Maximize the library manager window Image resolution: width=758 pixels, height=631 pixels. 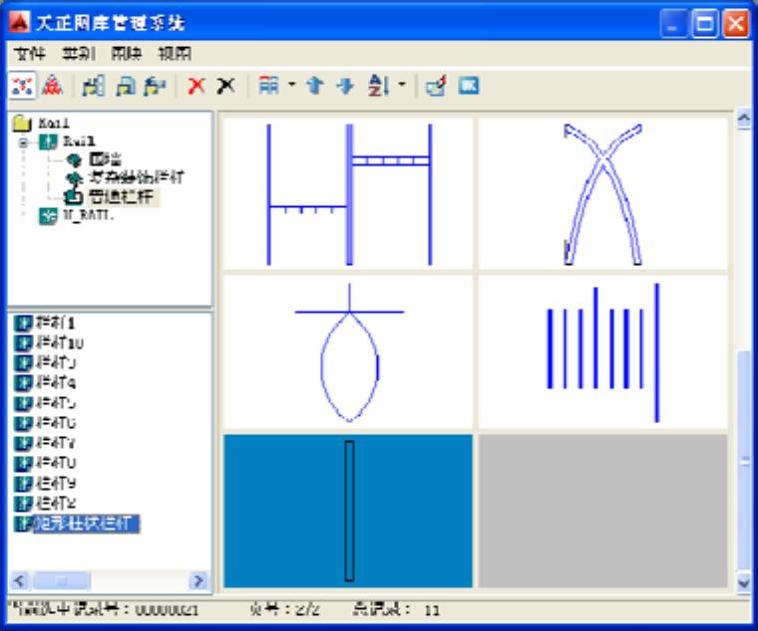click(x=704, y=23)
